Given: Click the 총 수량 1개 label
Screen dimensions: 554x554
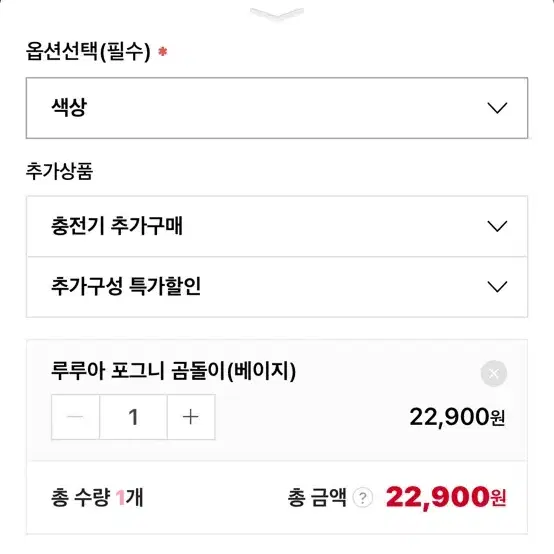Looking at the screenshot, I should 97,497.
